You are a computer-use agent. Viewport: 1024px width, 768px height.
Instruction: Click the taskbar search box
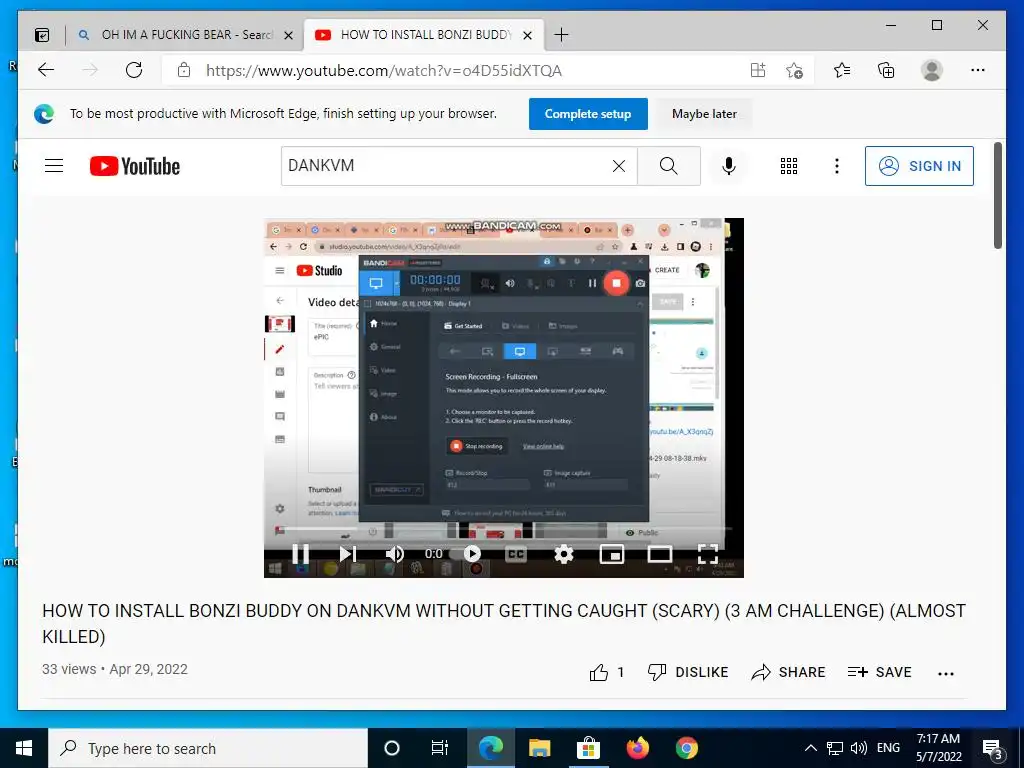208,748
